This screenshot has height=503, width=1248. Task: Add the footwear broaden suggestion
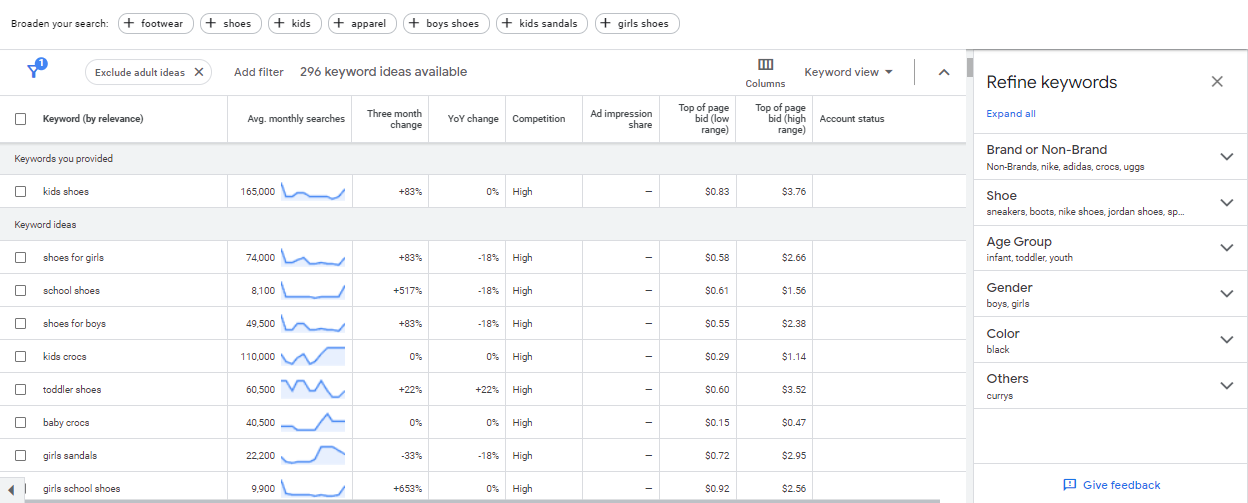tap(155, 23)
